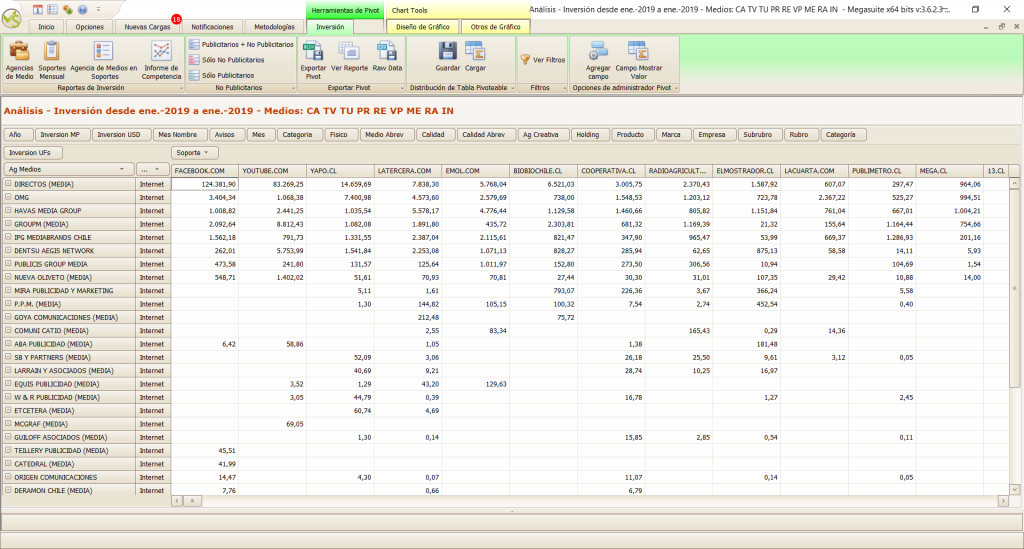Image resolution: width=1024 pixels, height=549 pixels.
Task: Click the Inversion USD field button
Action: pyautogui.click(x=119, y=134)
